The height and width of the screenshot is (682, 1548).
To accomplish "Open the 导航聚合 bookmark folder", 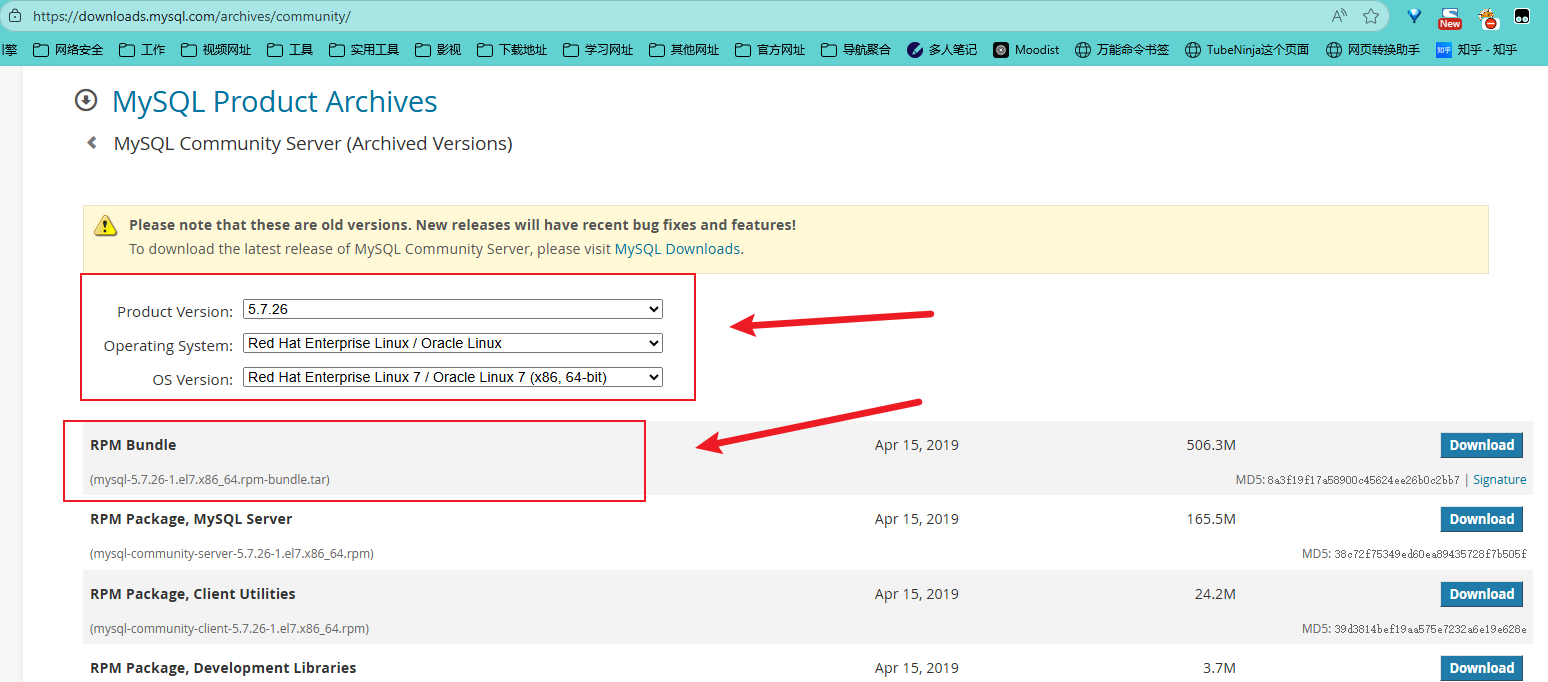I will pyautogui.click(x=856, y=49).
